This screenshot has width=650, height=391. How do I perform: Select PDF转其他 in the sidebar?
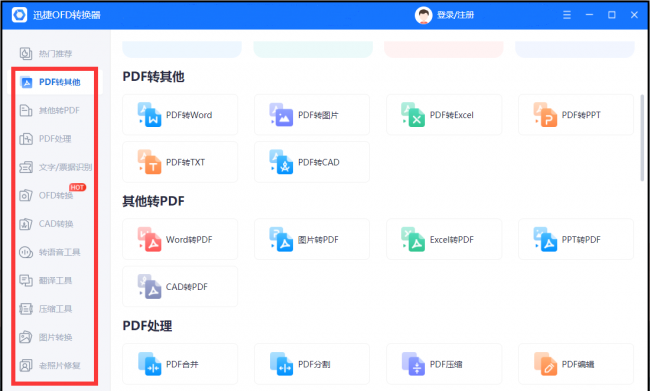55,82
